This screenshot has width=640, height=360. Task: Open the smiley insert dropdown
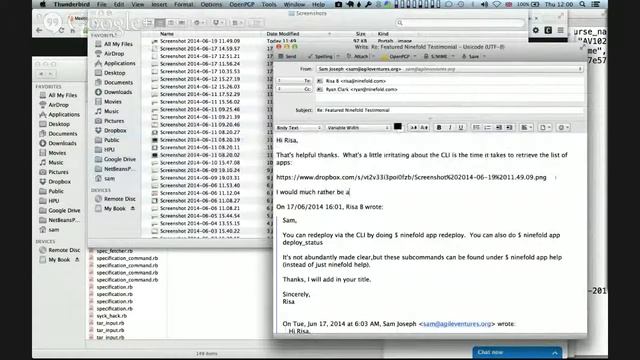tap(564, 128)
